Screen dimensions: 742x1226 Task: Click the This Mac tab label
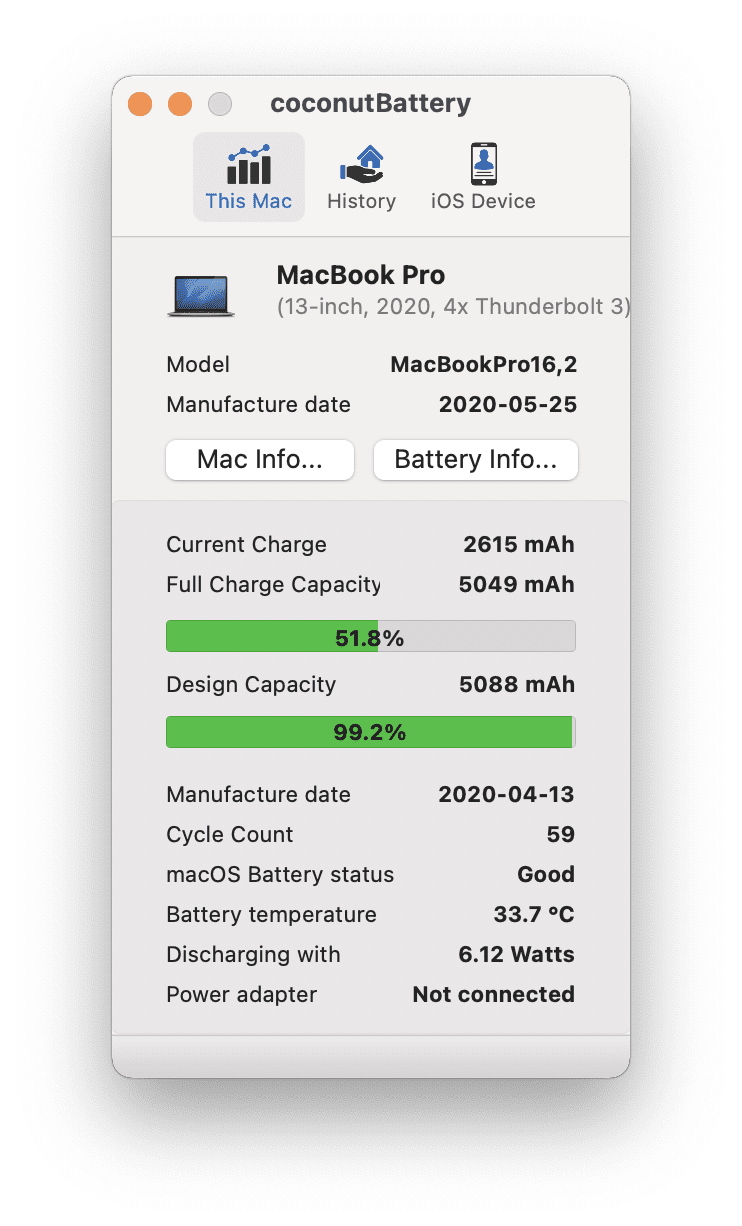click(x=248, y=201)
